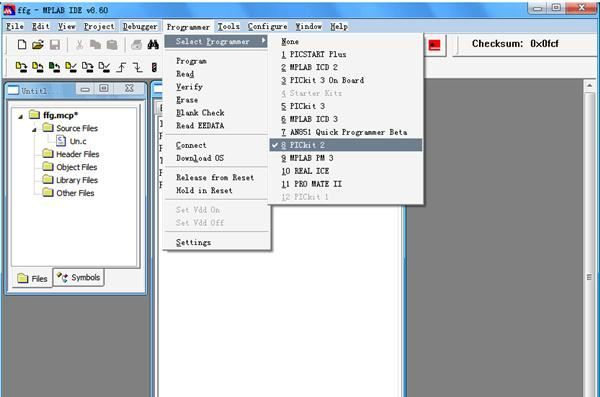
Task: Select the Read EEDATA menu entry
Action: 216,126
